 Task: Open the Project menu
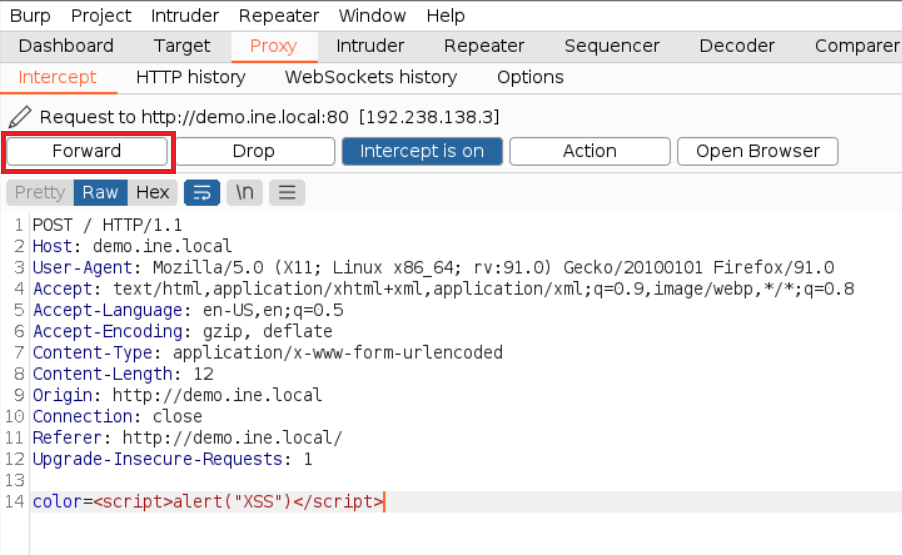point(101,16)
